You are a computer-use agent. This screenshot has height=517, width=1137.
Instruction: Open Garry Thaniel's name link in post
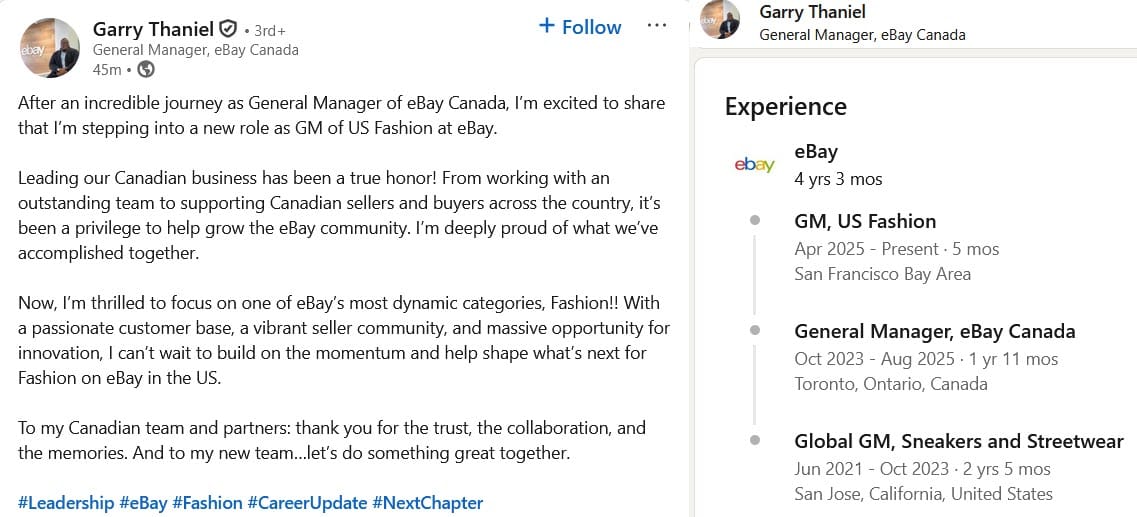click(x=153, y=28)
